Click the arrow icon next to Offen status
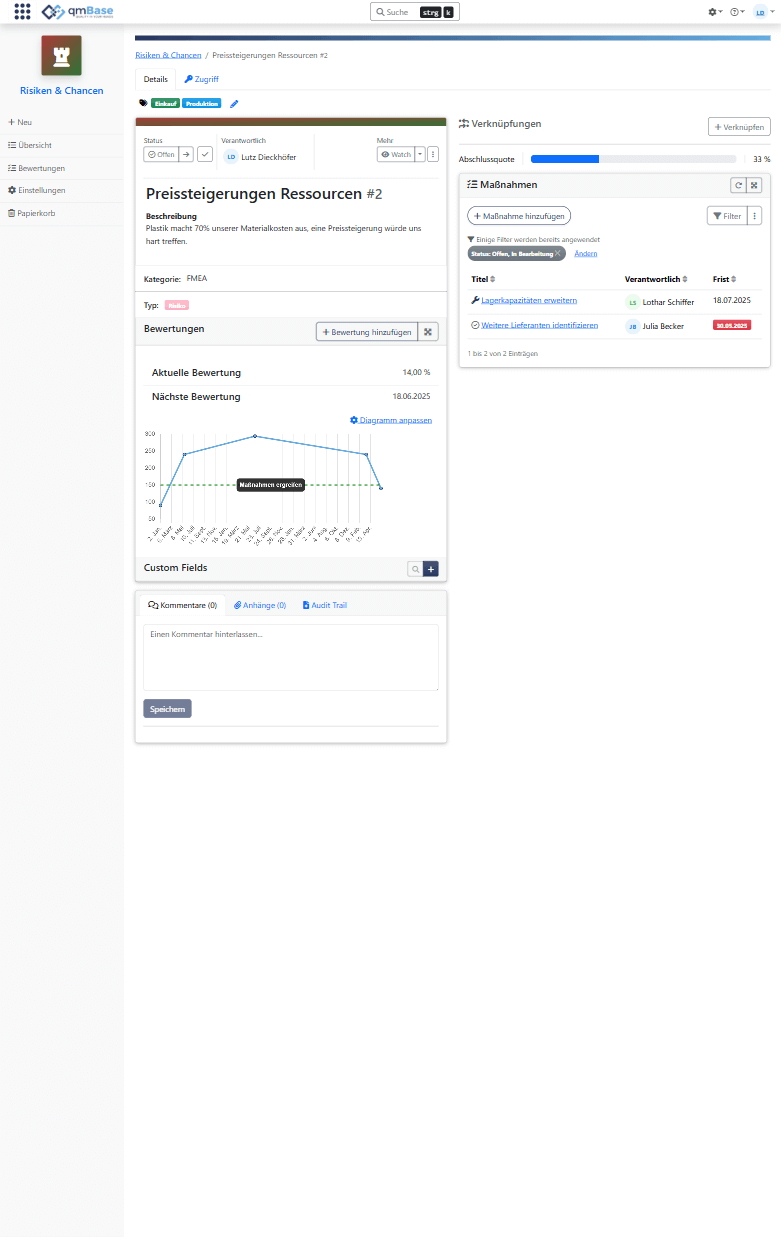Viewport: 781px width, 1241px height. [x=186, y=155]
